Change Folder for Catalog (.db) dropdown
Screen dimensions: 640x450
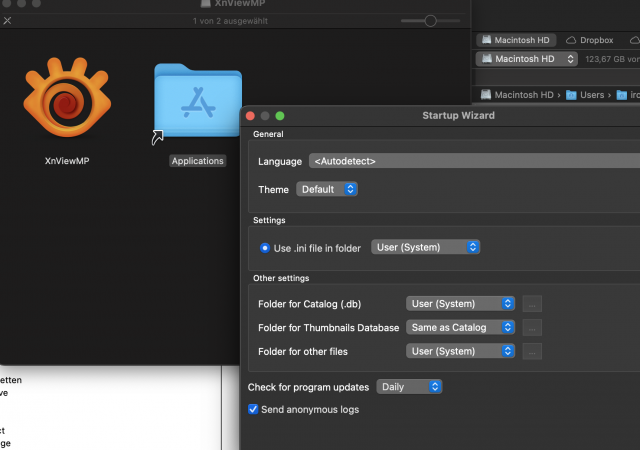click(x=460, y=303)
